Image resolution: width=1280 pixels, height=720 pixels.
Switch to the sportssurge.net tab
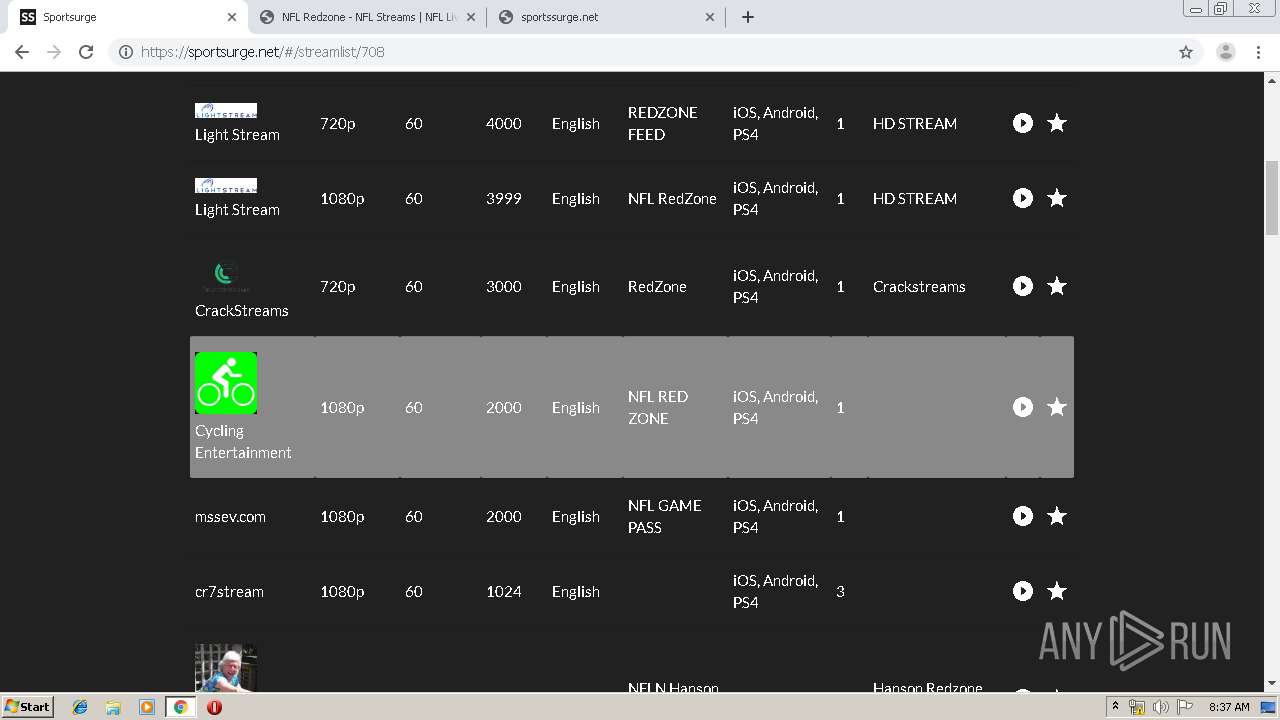[x=606, y=17]
